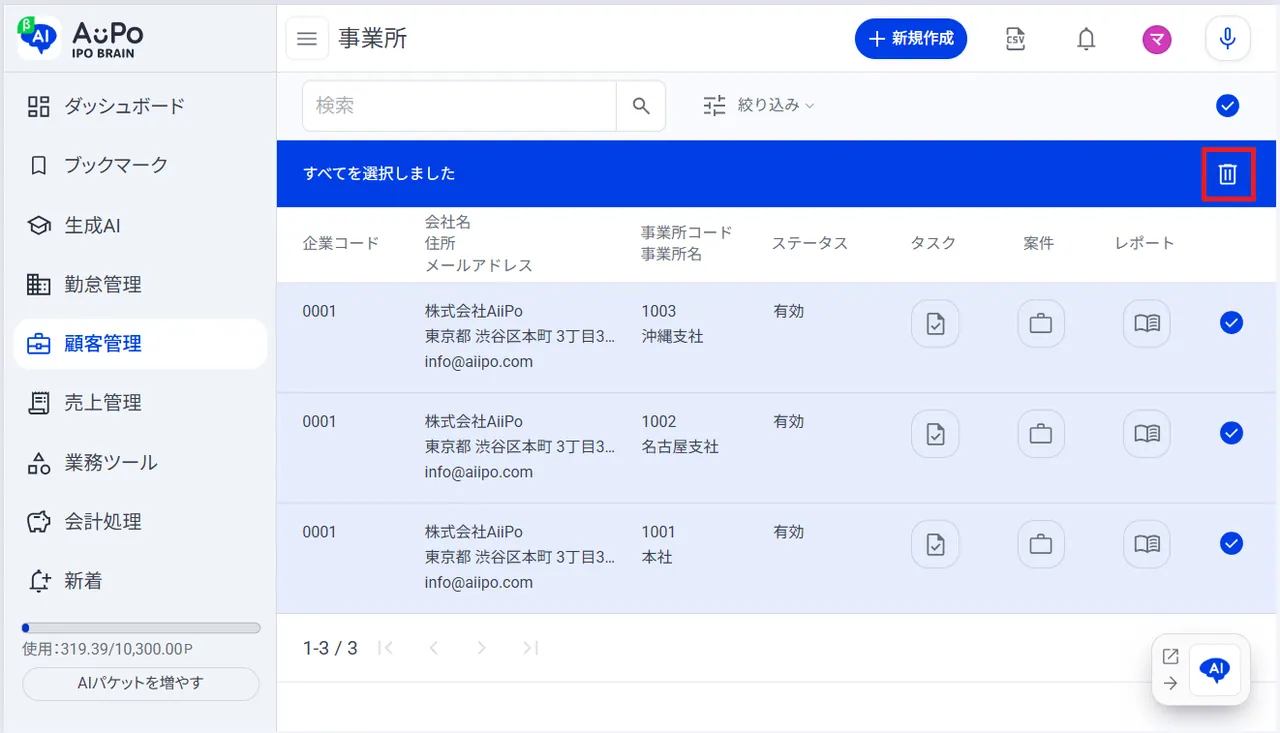Click the 新規作成 button

pos(911,39)
